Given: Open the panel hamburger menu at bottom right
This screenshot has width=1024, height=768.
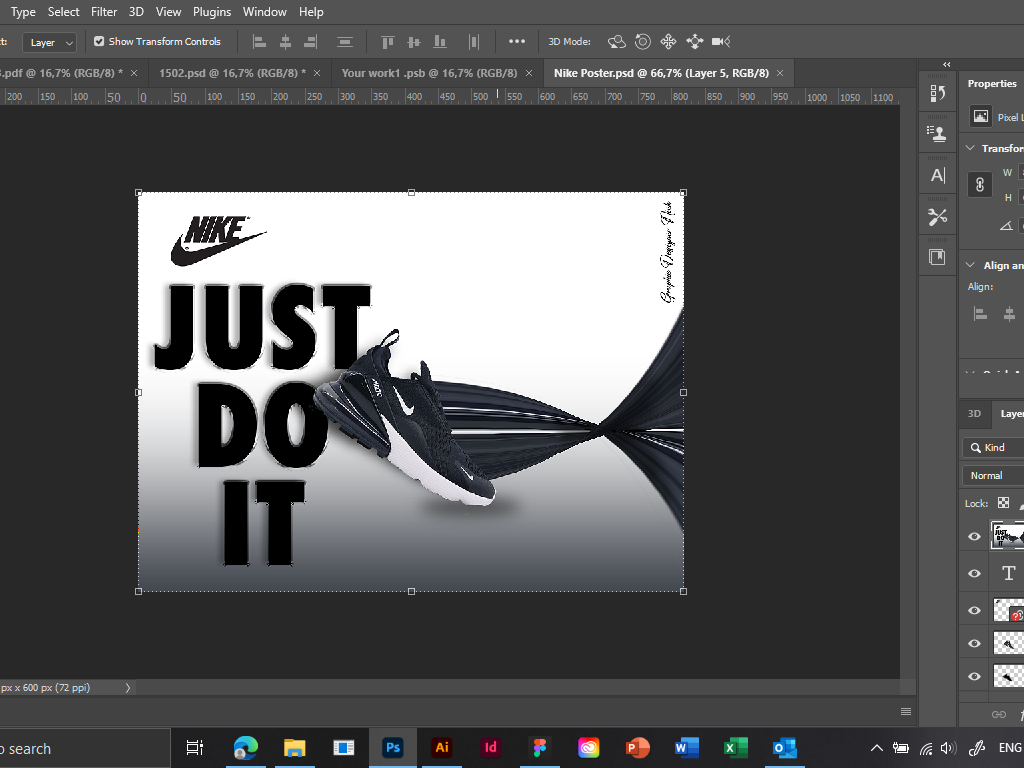Looking at the screenshot, I should [906, 712].
